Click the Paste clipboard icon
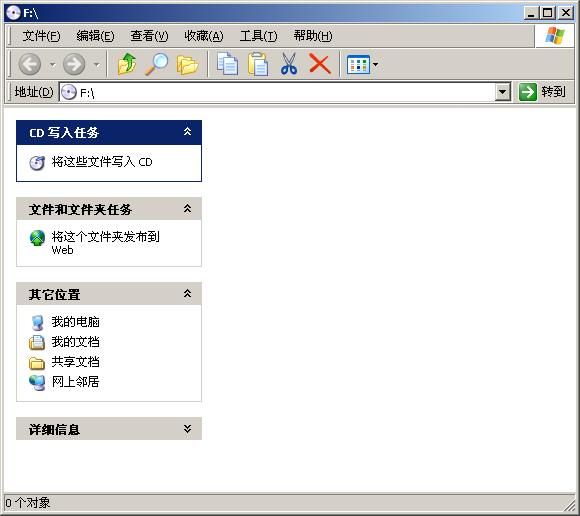Image resolution: width=580 pixels, height=516 pixels. point(258,64)
